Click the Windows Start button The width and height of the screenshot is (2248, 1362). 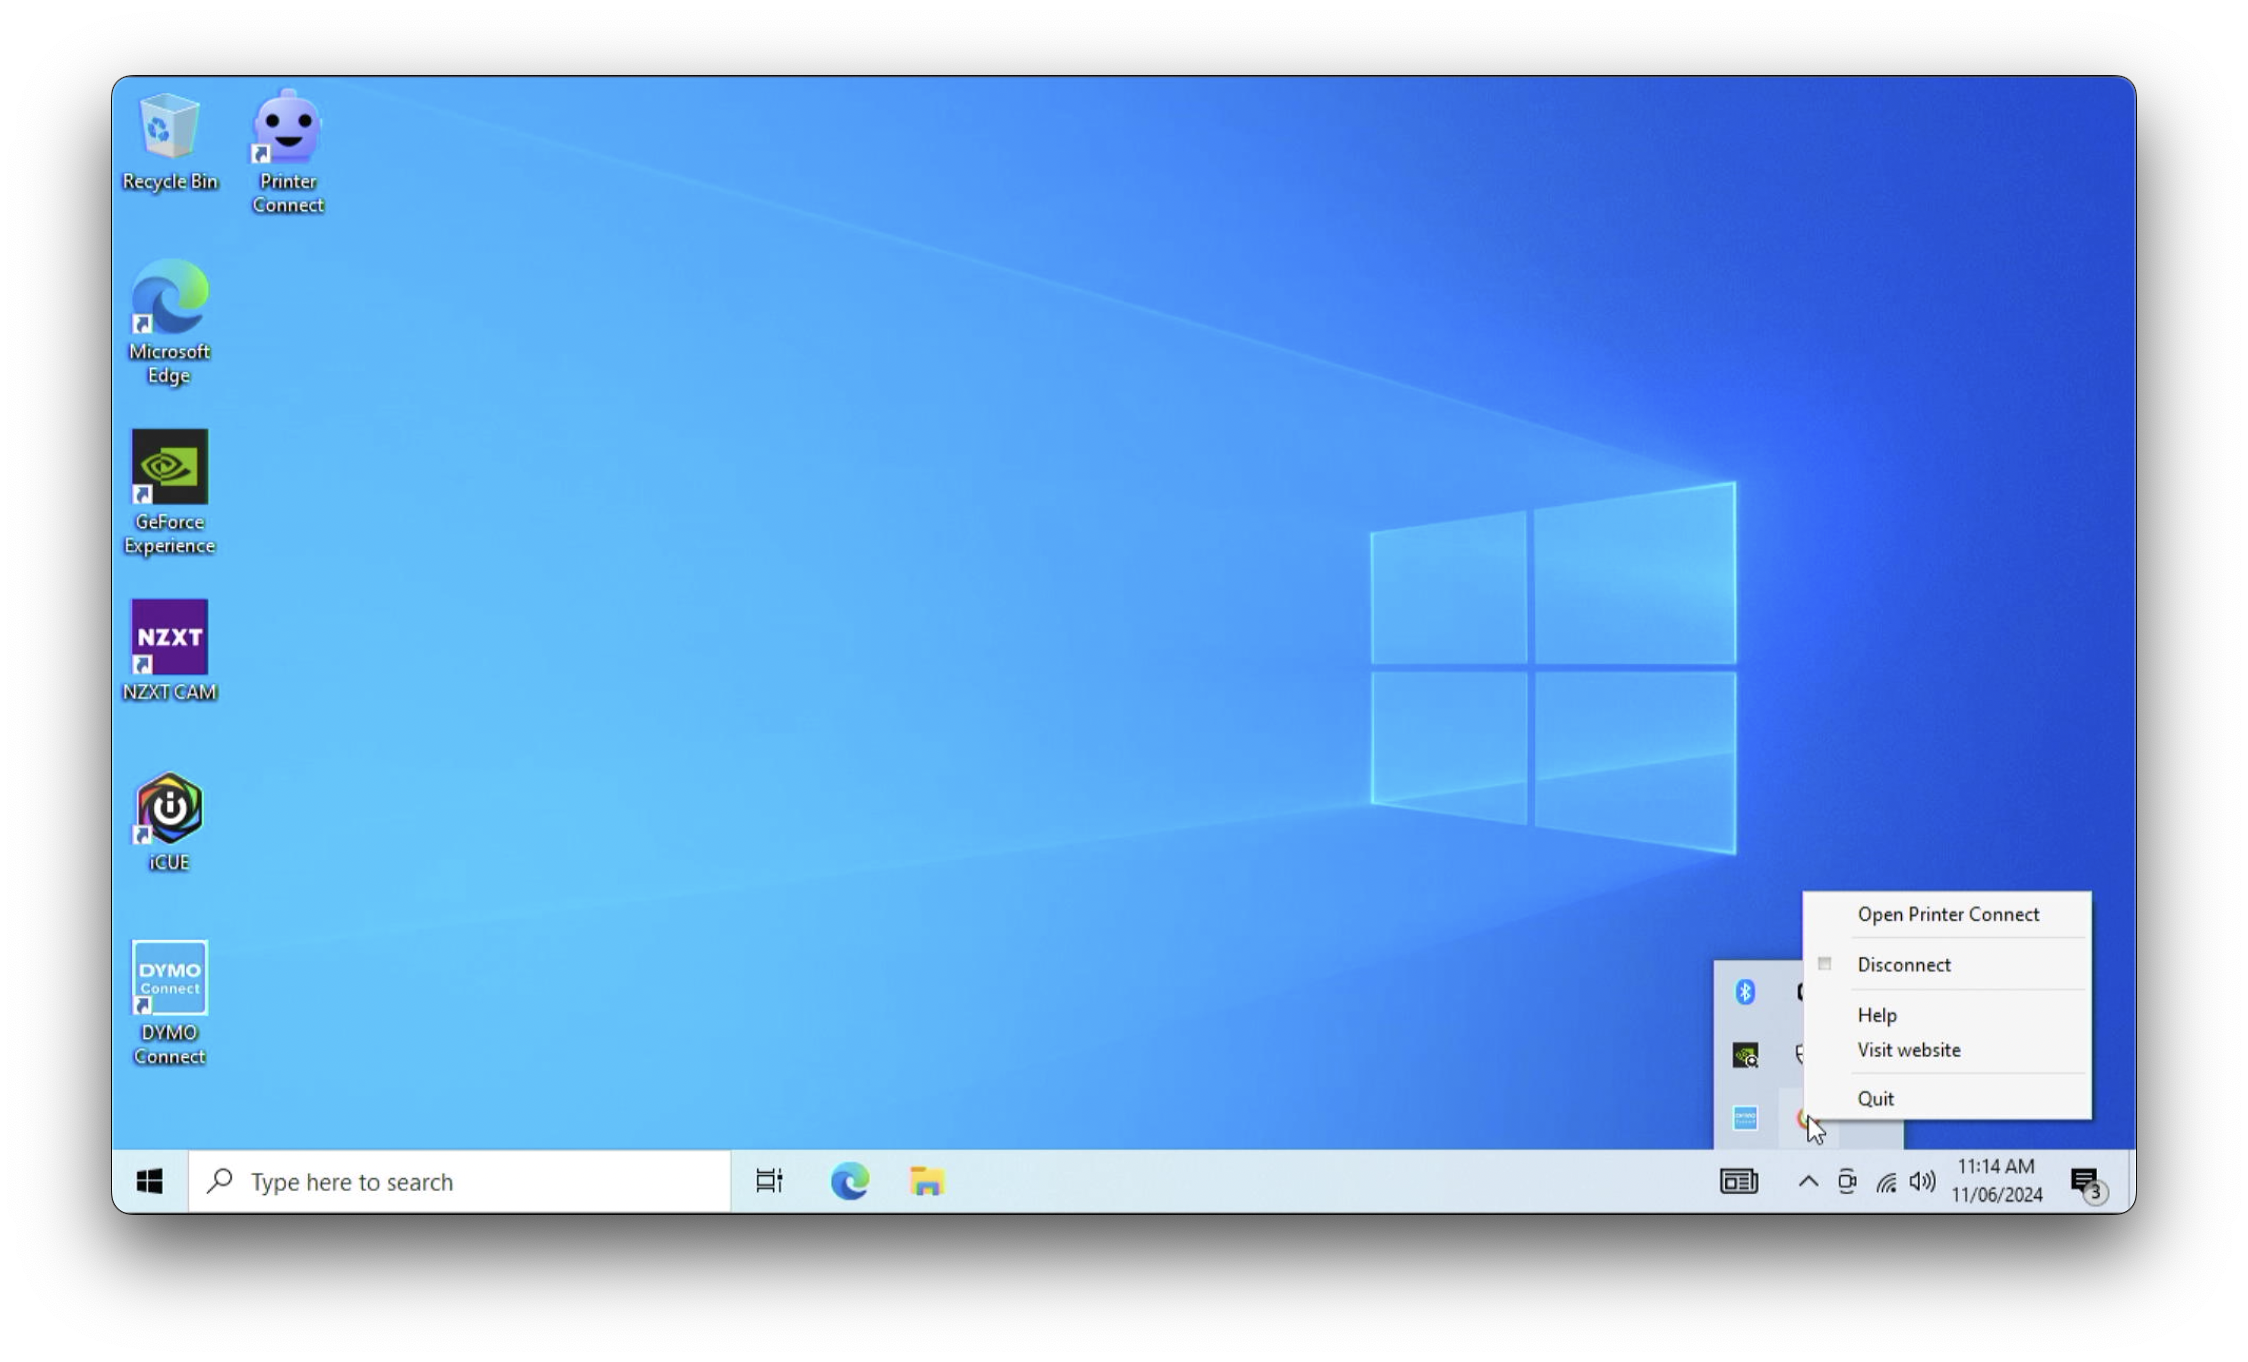(150, 1182)
